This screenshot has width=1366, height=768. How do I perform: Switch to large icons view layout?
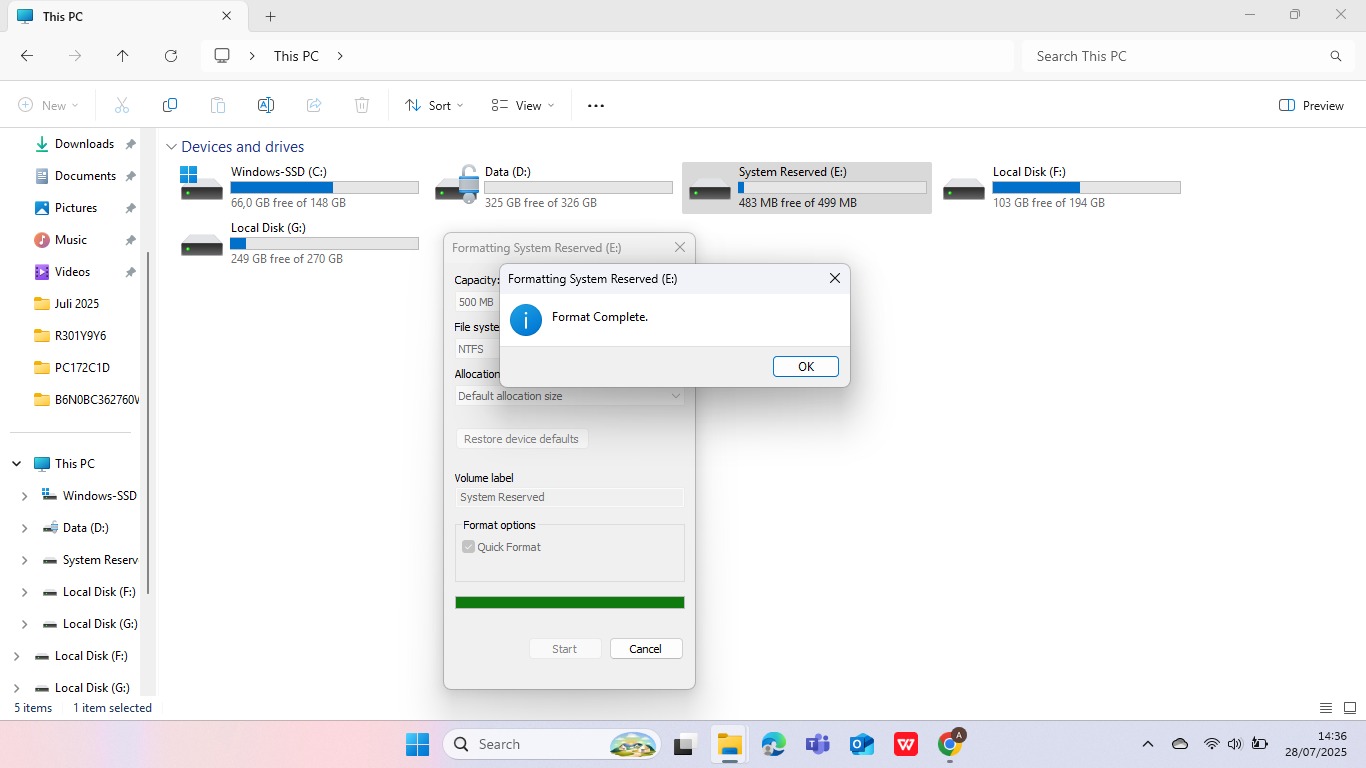pos(1350,708)
